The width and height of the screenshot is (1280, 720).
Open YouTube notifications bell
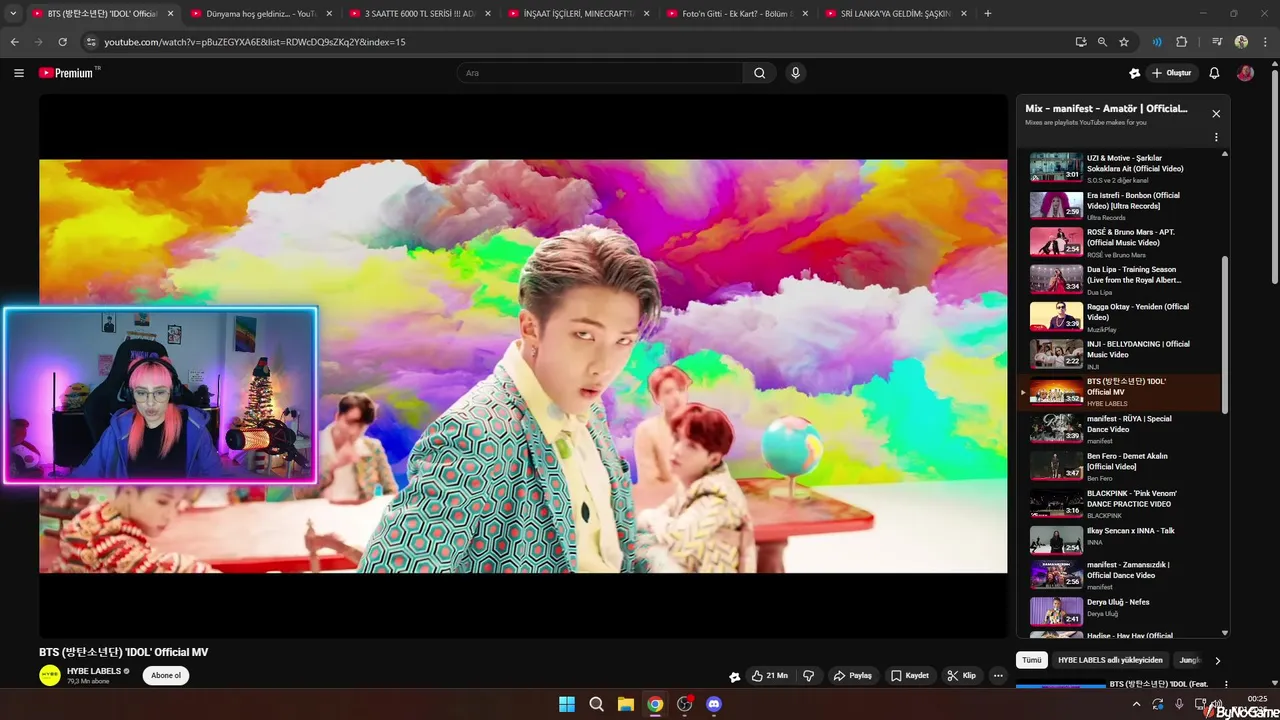1214,73
